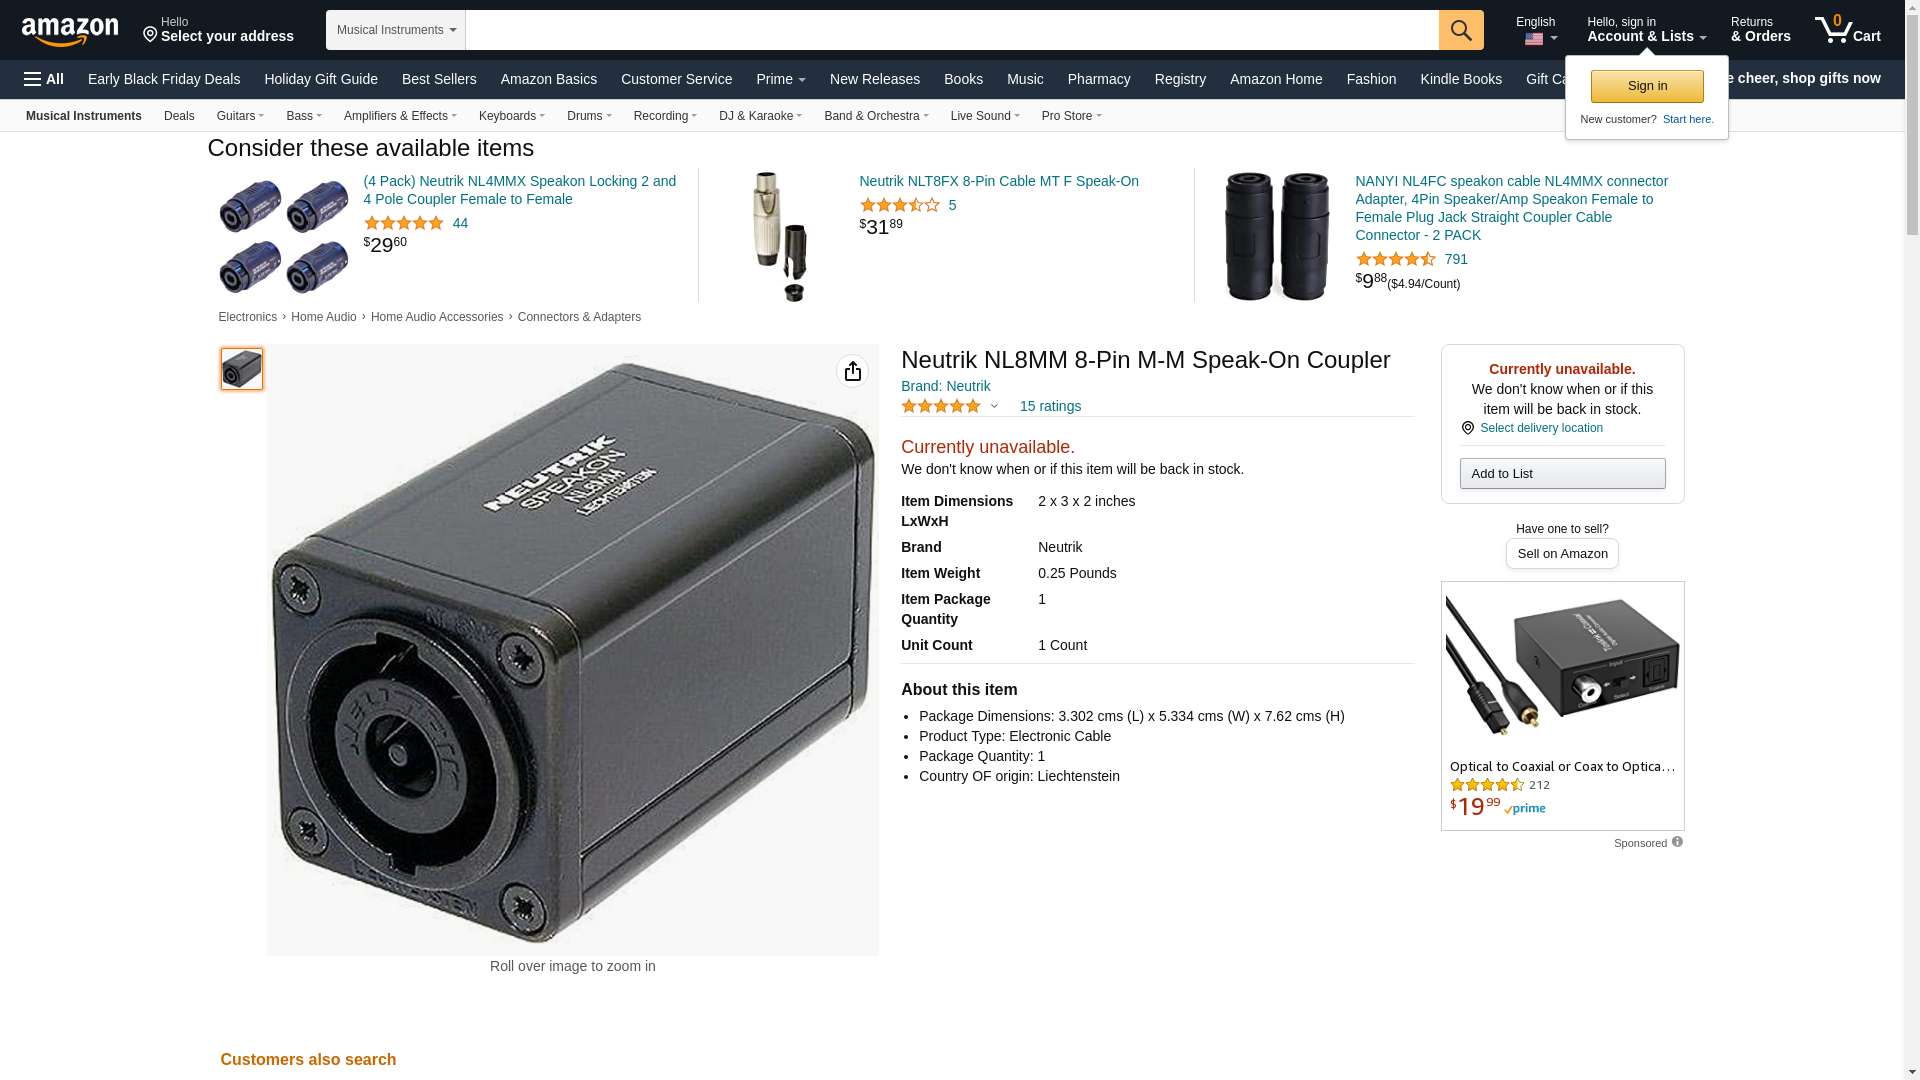The width and height of the screenshot is (1920, 1080).
Task: Expand the star rating breakdown chevron
Action: tap(994, 406)
